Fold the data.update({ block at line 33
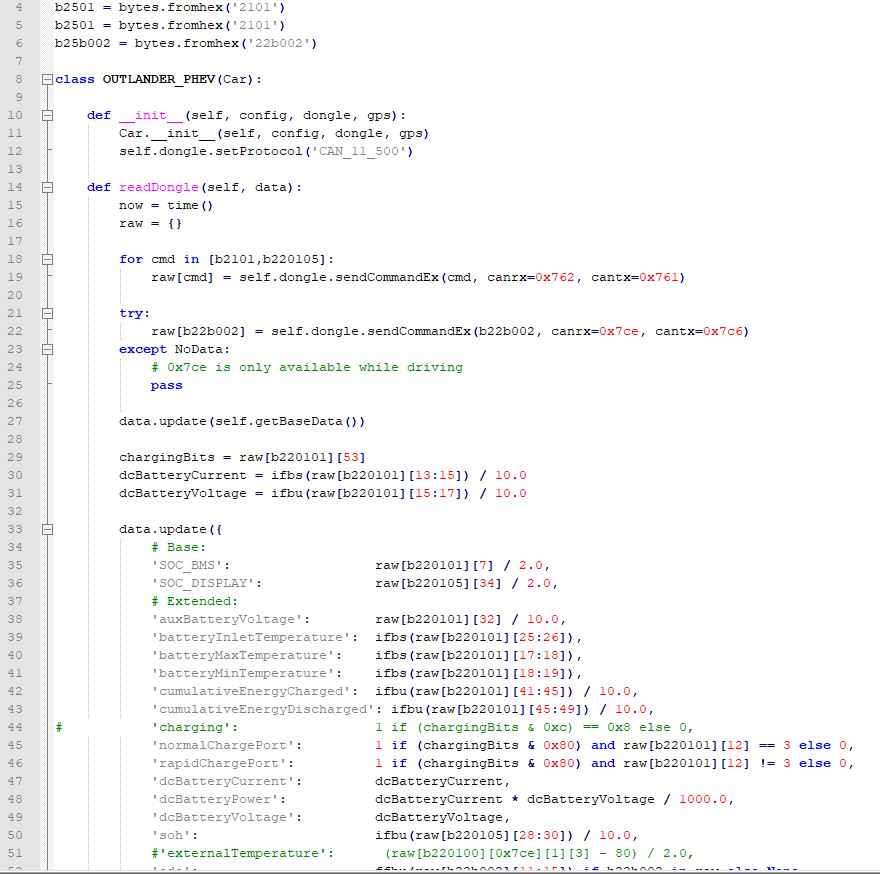Screen dimensions: 880x874 pyautogui.click(x=47, y=529)
